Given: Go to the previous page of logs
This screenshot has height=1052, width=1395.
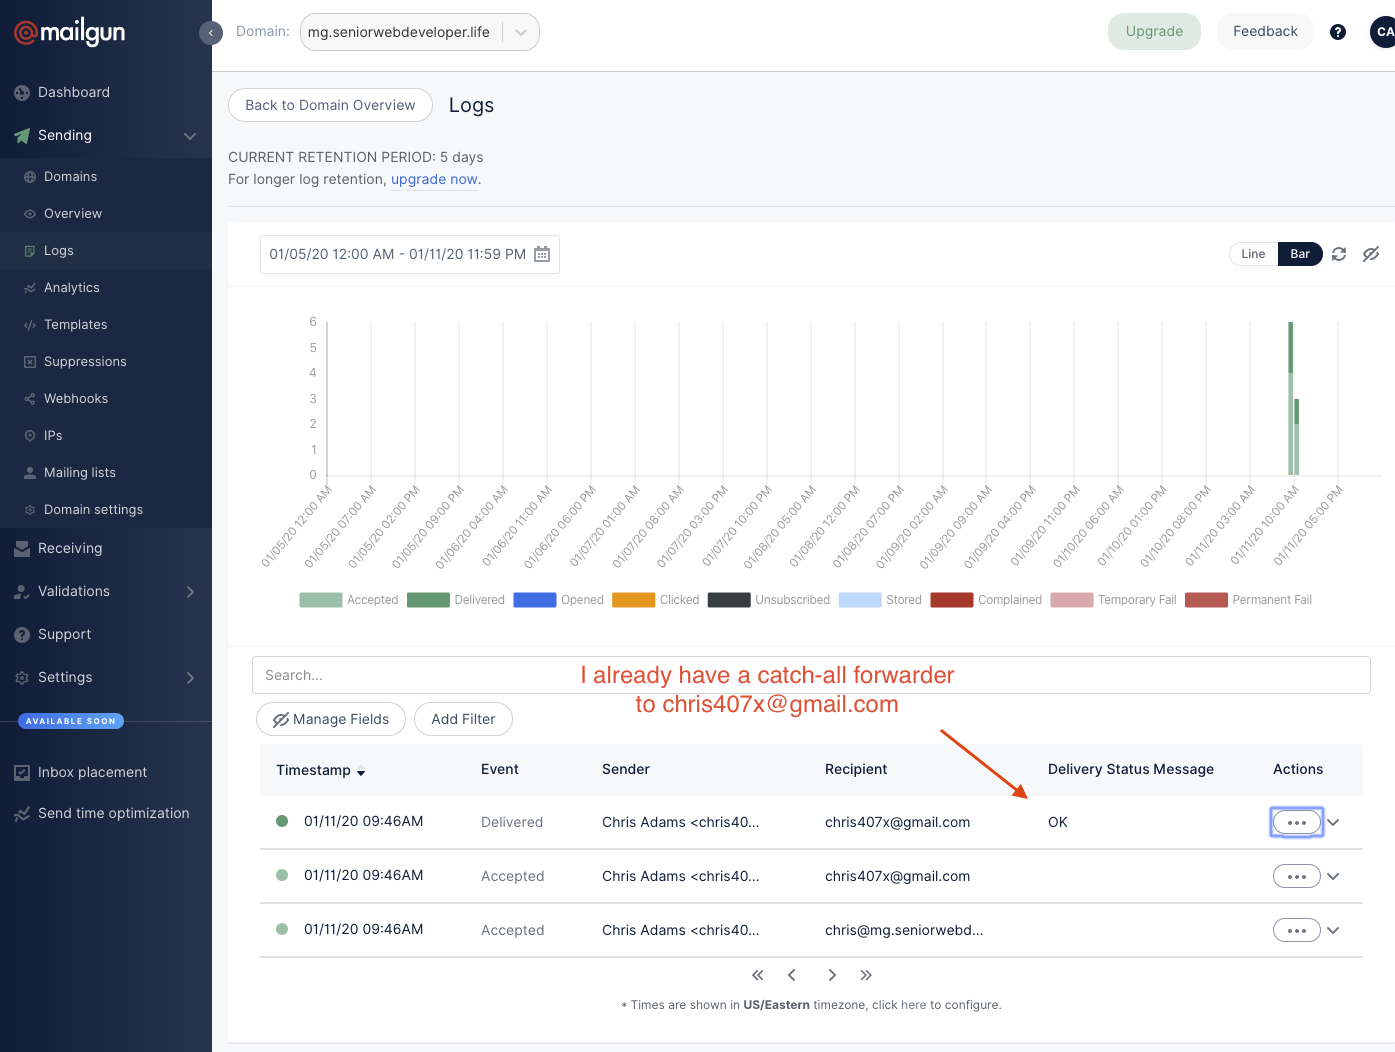Looking at the screenshot, I should 792,975.
